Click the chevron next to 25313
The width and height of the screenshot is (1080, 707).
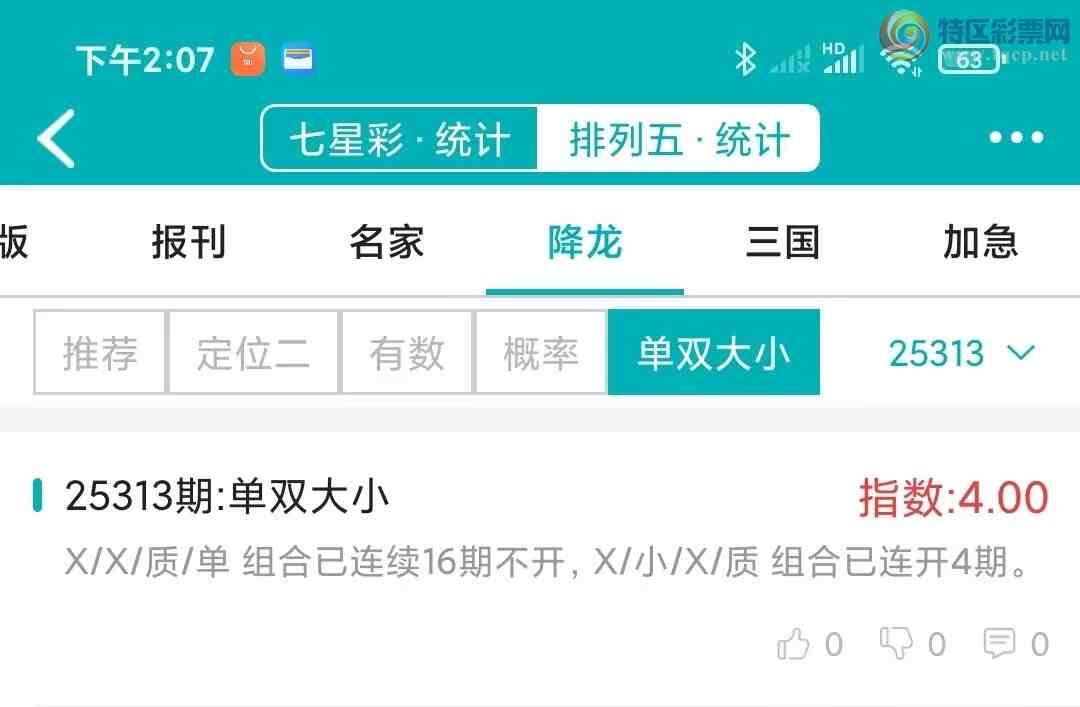point(1021,353)
